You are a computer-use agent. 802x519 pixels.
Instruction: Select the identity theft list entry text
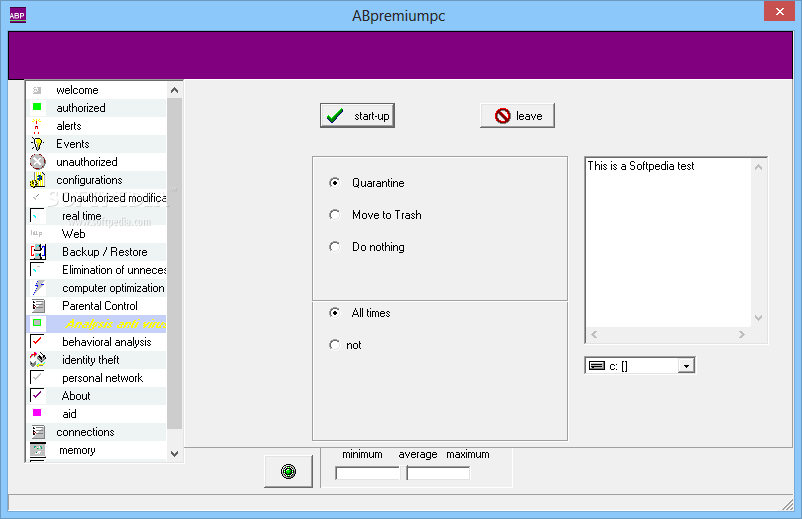(x=91, y=360)
